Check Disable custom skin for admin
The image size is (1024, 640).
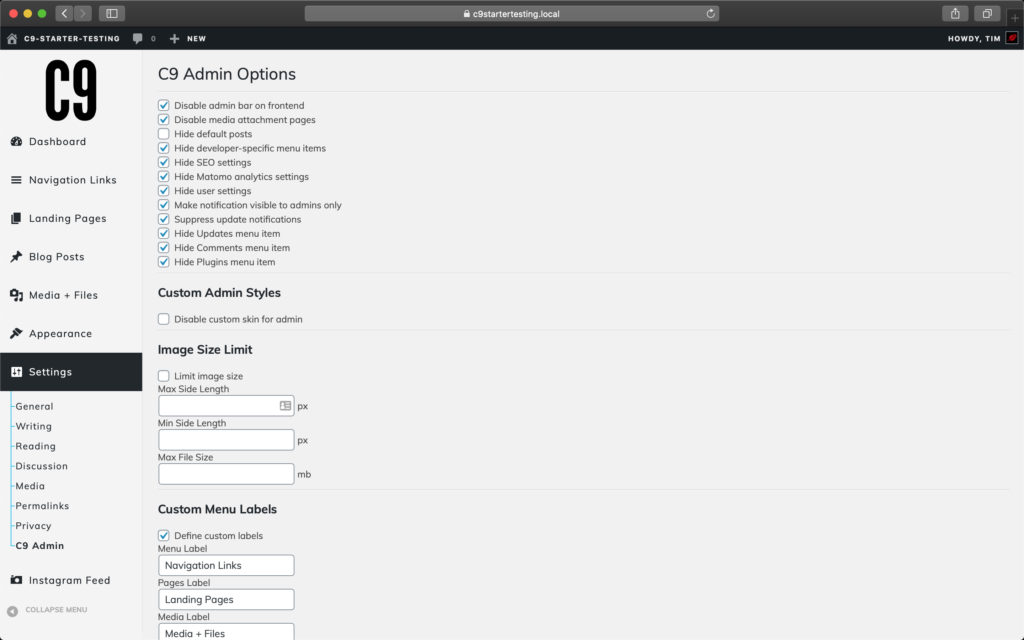click(163, 319)
